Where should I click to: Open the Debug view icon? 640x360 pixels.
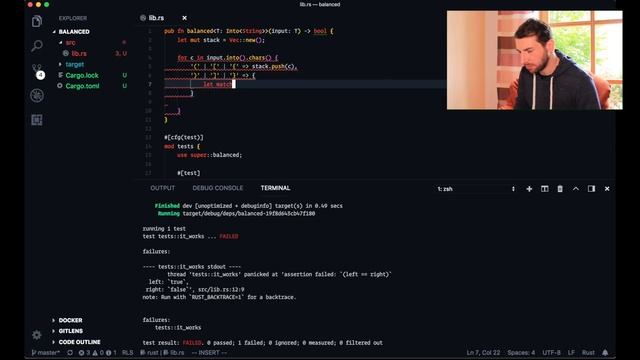pyautogui.click(x=37, y=96)
